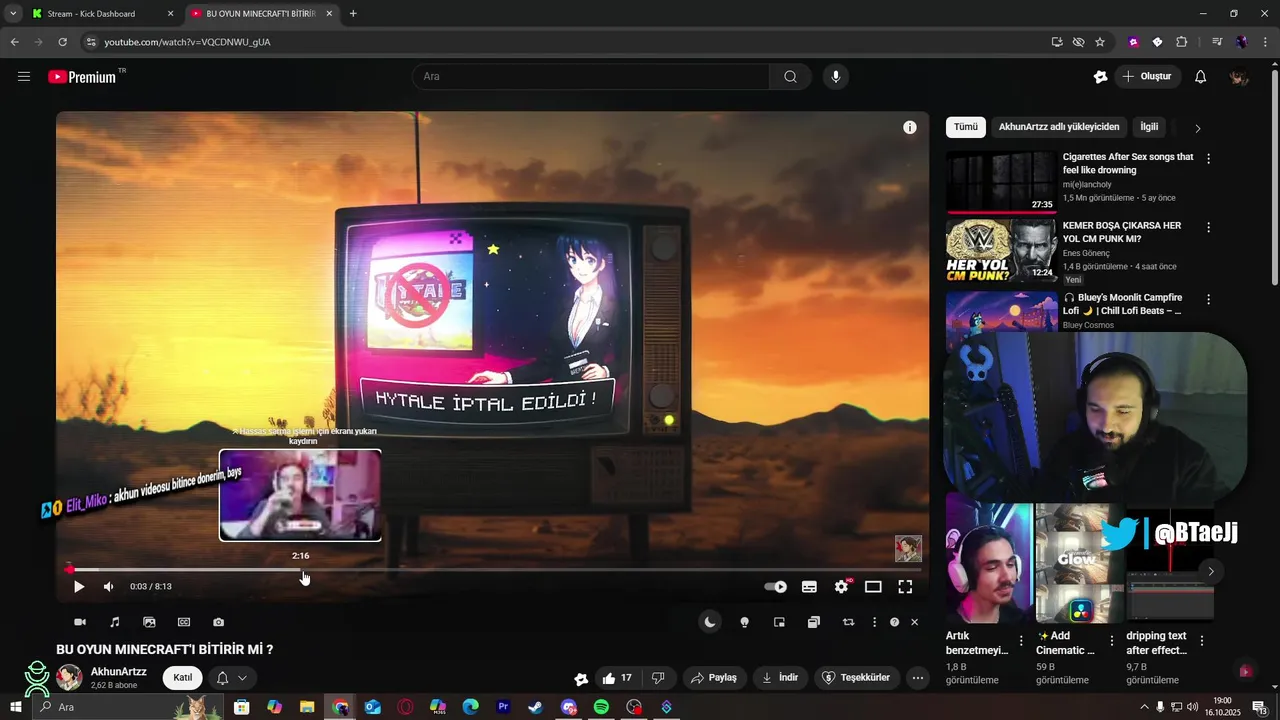
Task: Open the Chrome extensions puzzle icon
Action: 1182,42
